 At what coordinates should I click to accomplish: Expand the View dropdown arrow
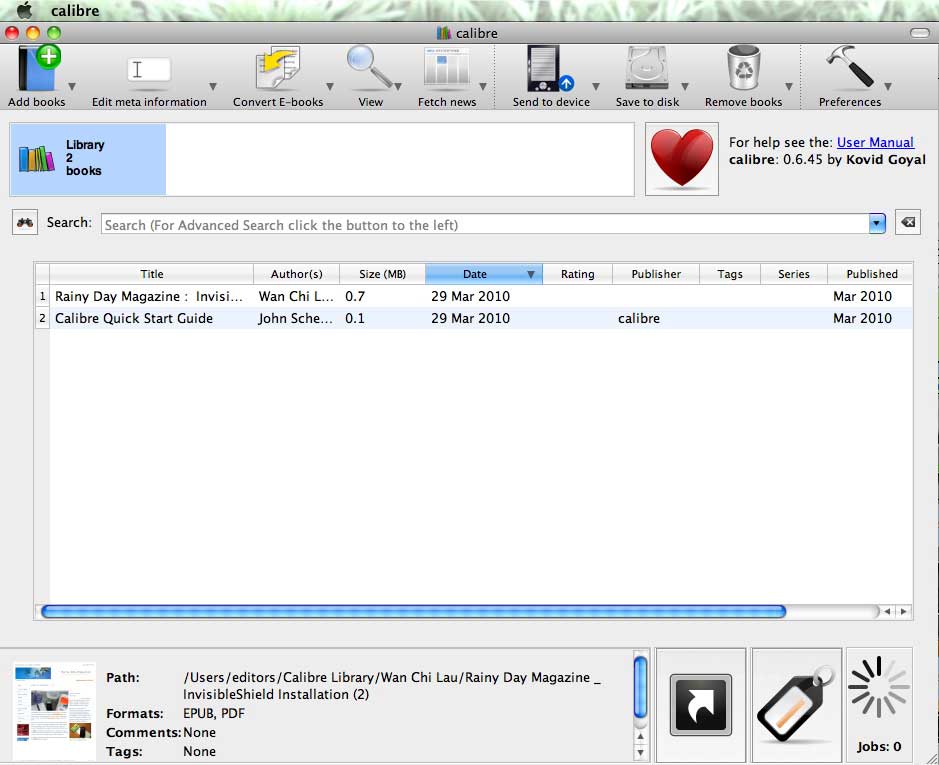coord(398,86)
